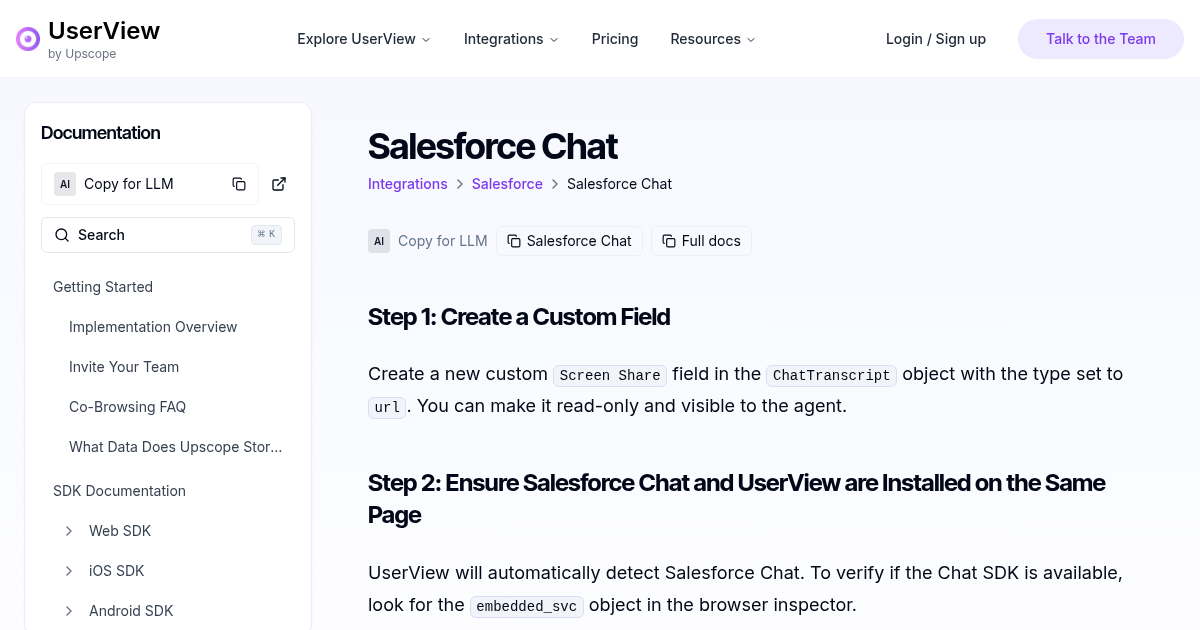Open Invite Your Team doc page

tap(124, 367)
